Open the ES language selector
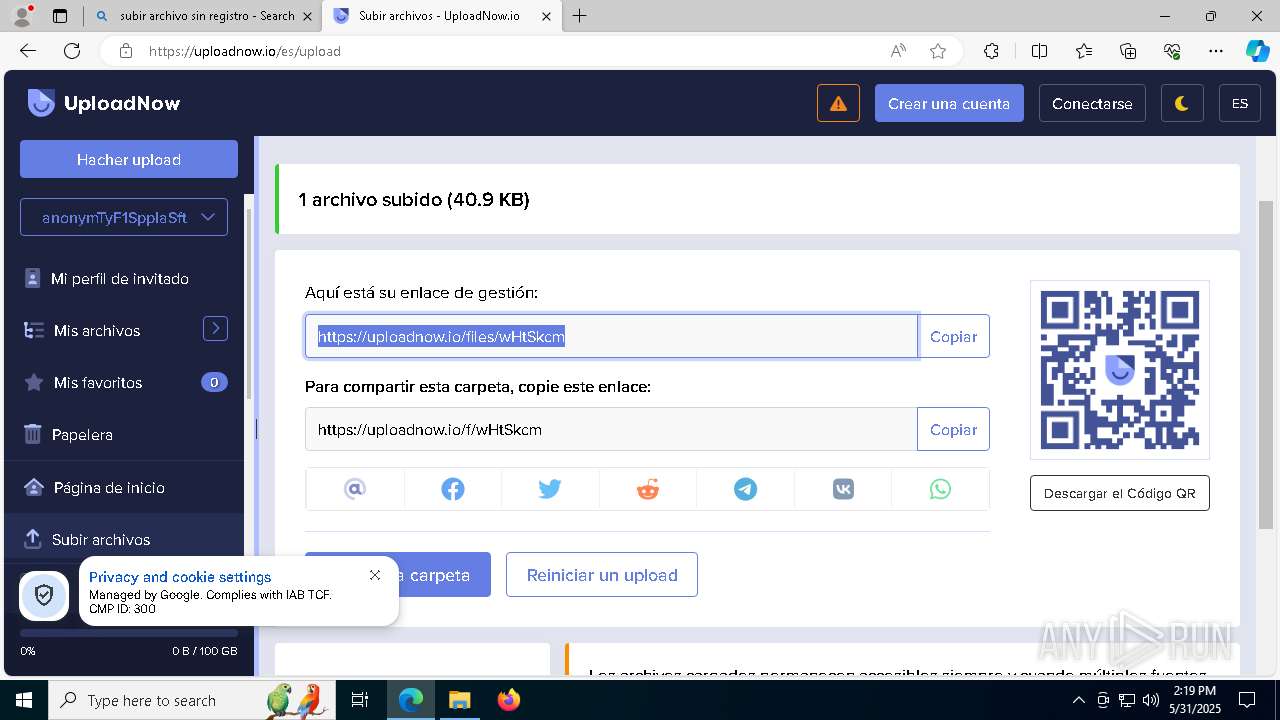The image size is (1280, 720). pyautogui.click(x=1240, y=103)
